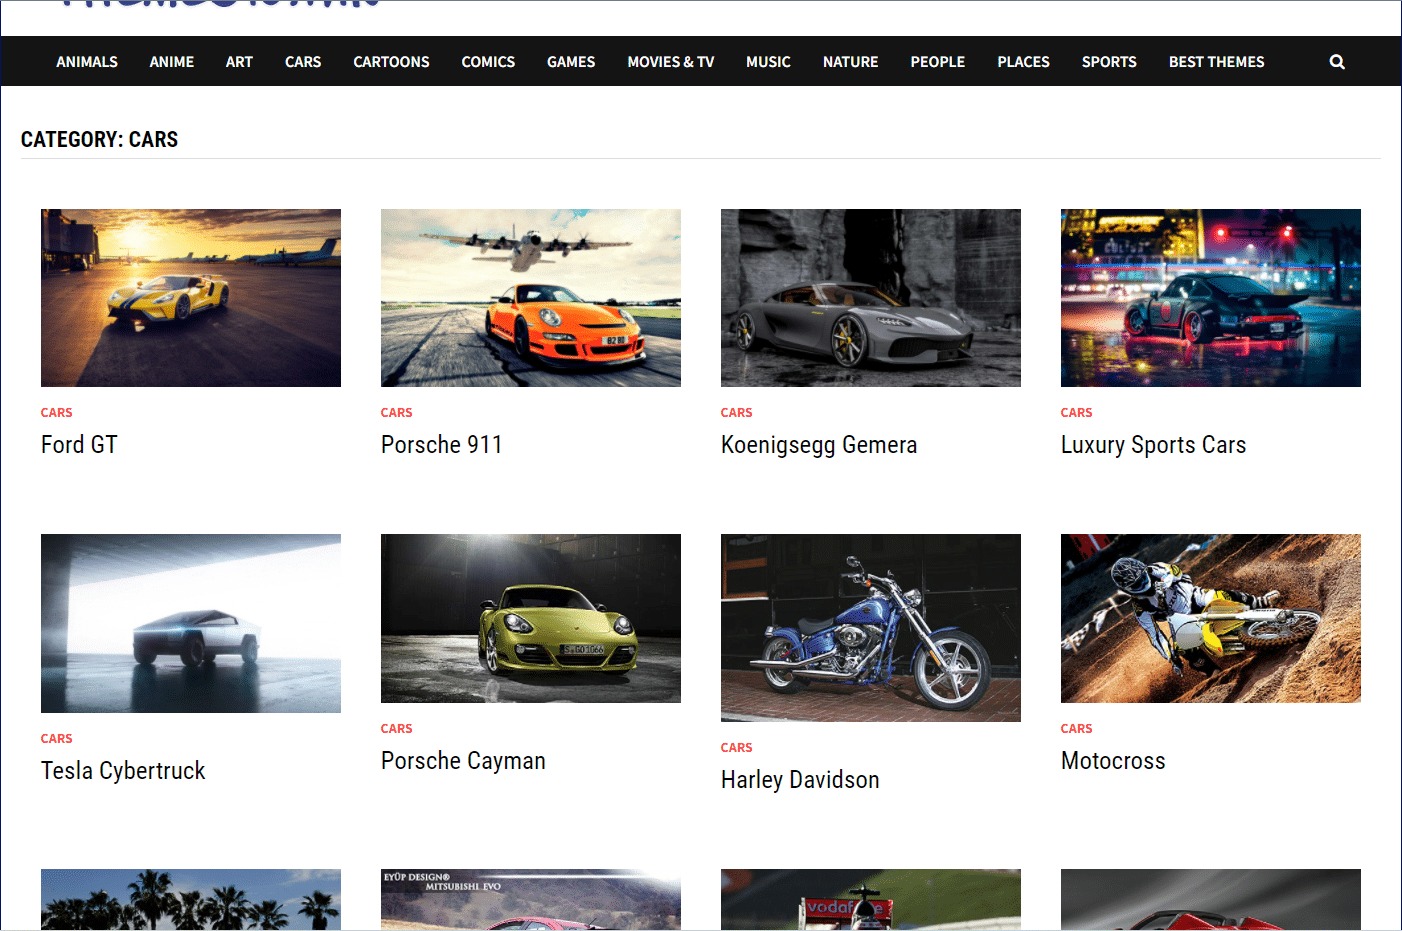Open the search icon in navigation bar
The image size is (1402, 931).
pos(1337,62)
